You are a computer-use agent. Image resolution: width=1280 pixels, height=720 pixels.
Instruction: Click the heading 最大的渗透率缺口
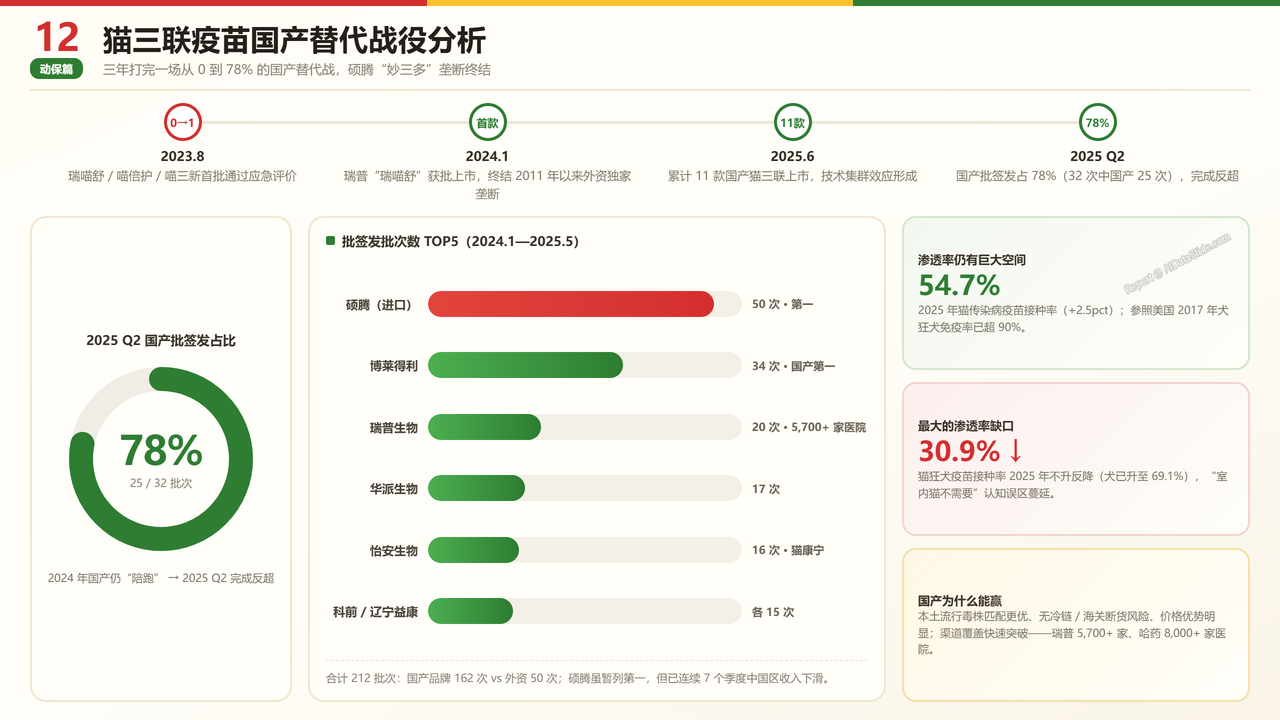[966, 426]
